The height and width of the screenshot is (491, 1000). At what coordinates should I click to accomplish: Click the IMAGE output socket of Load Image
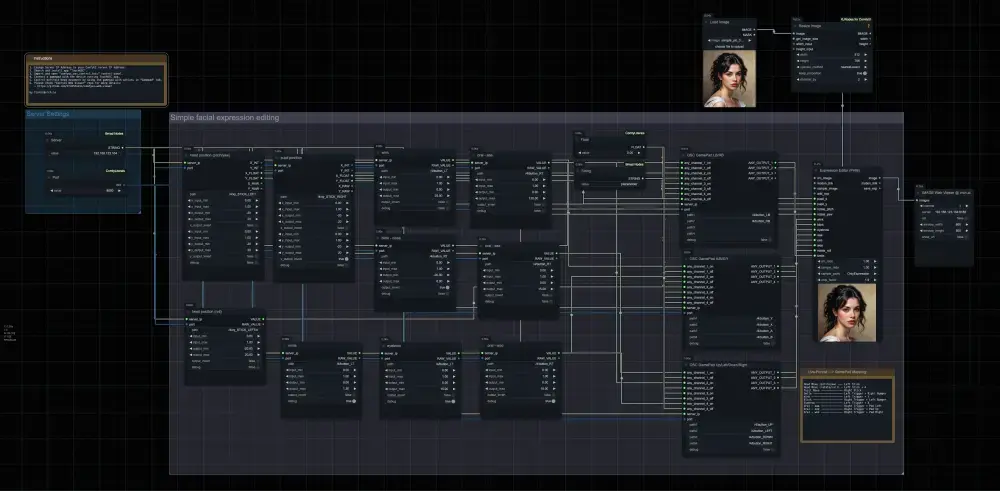(754, 29)
